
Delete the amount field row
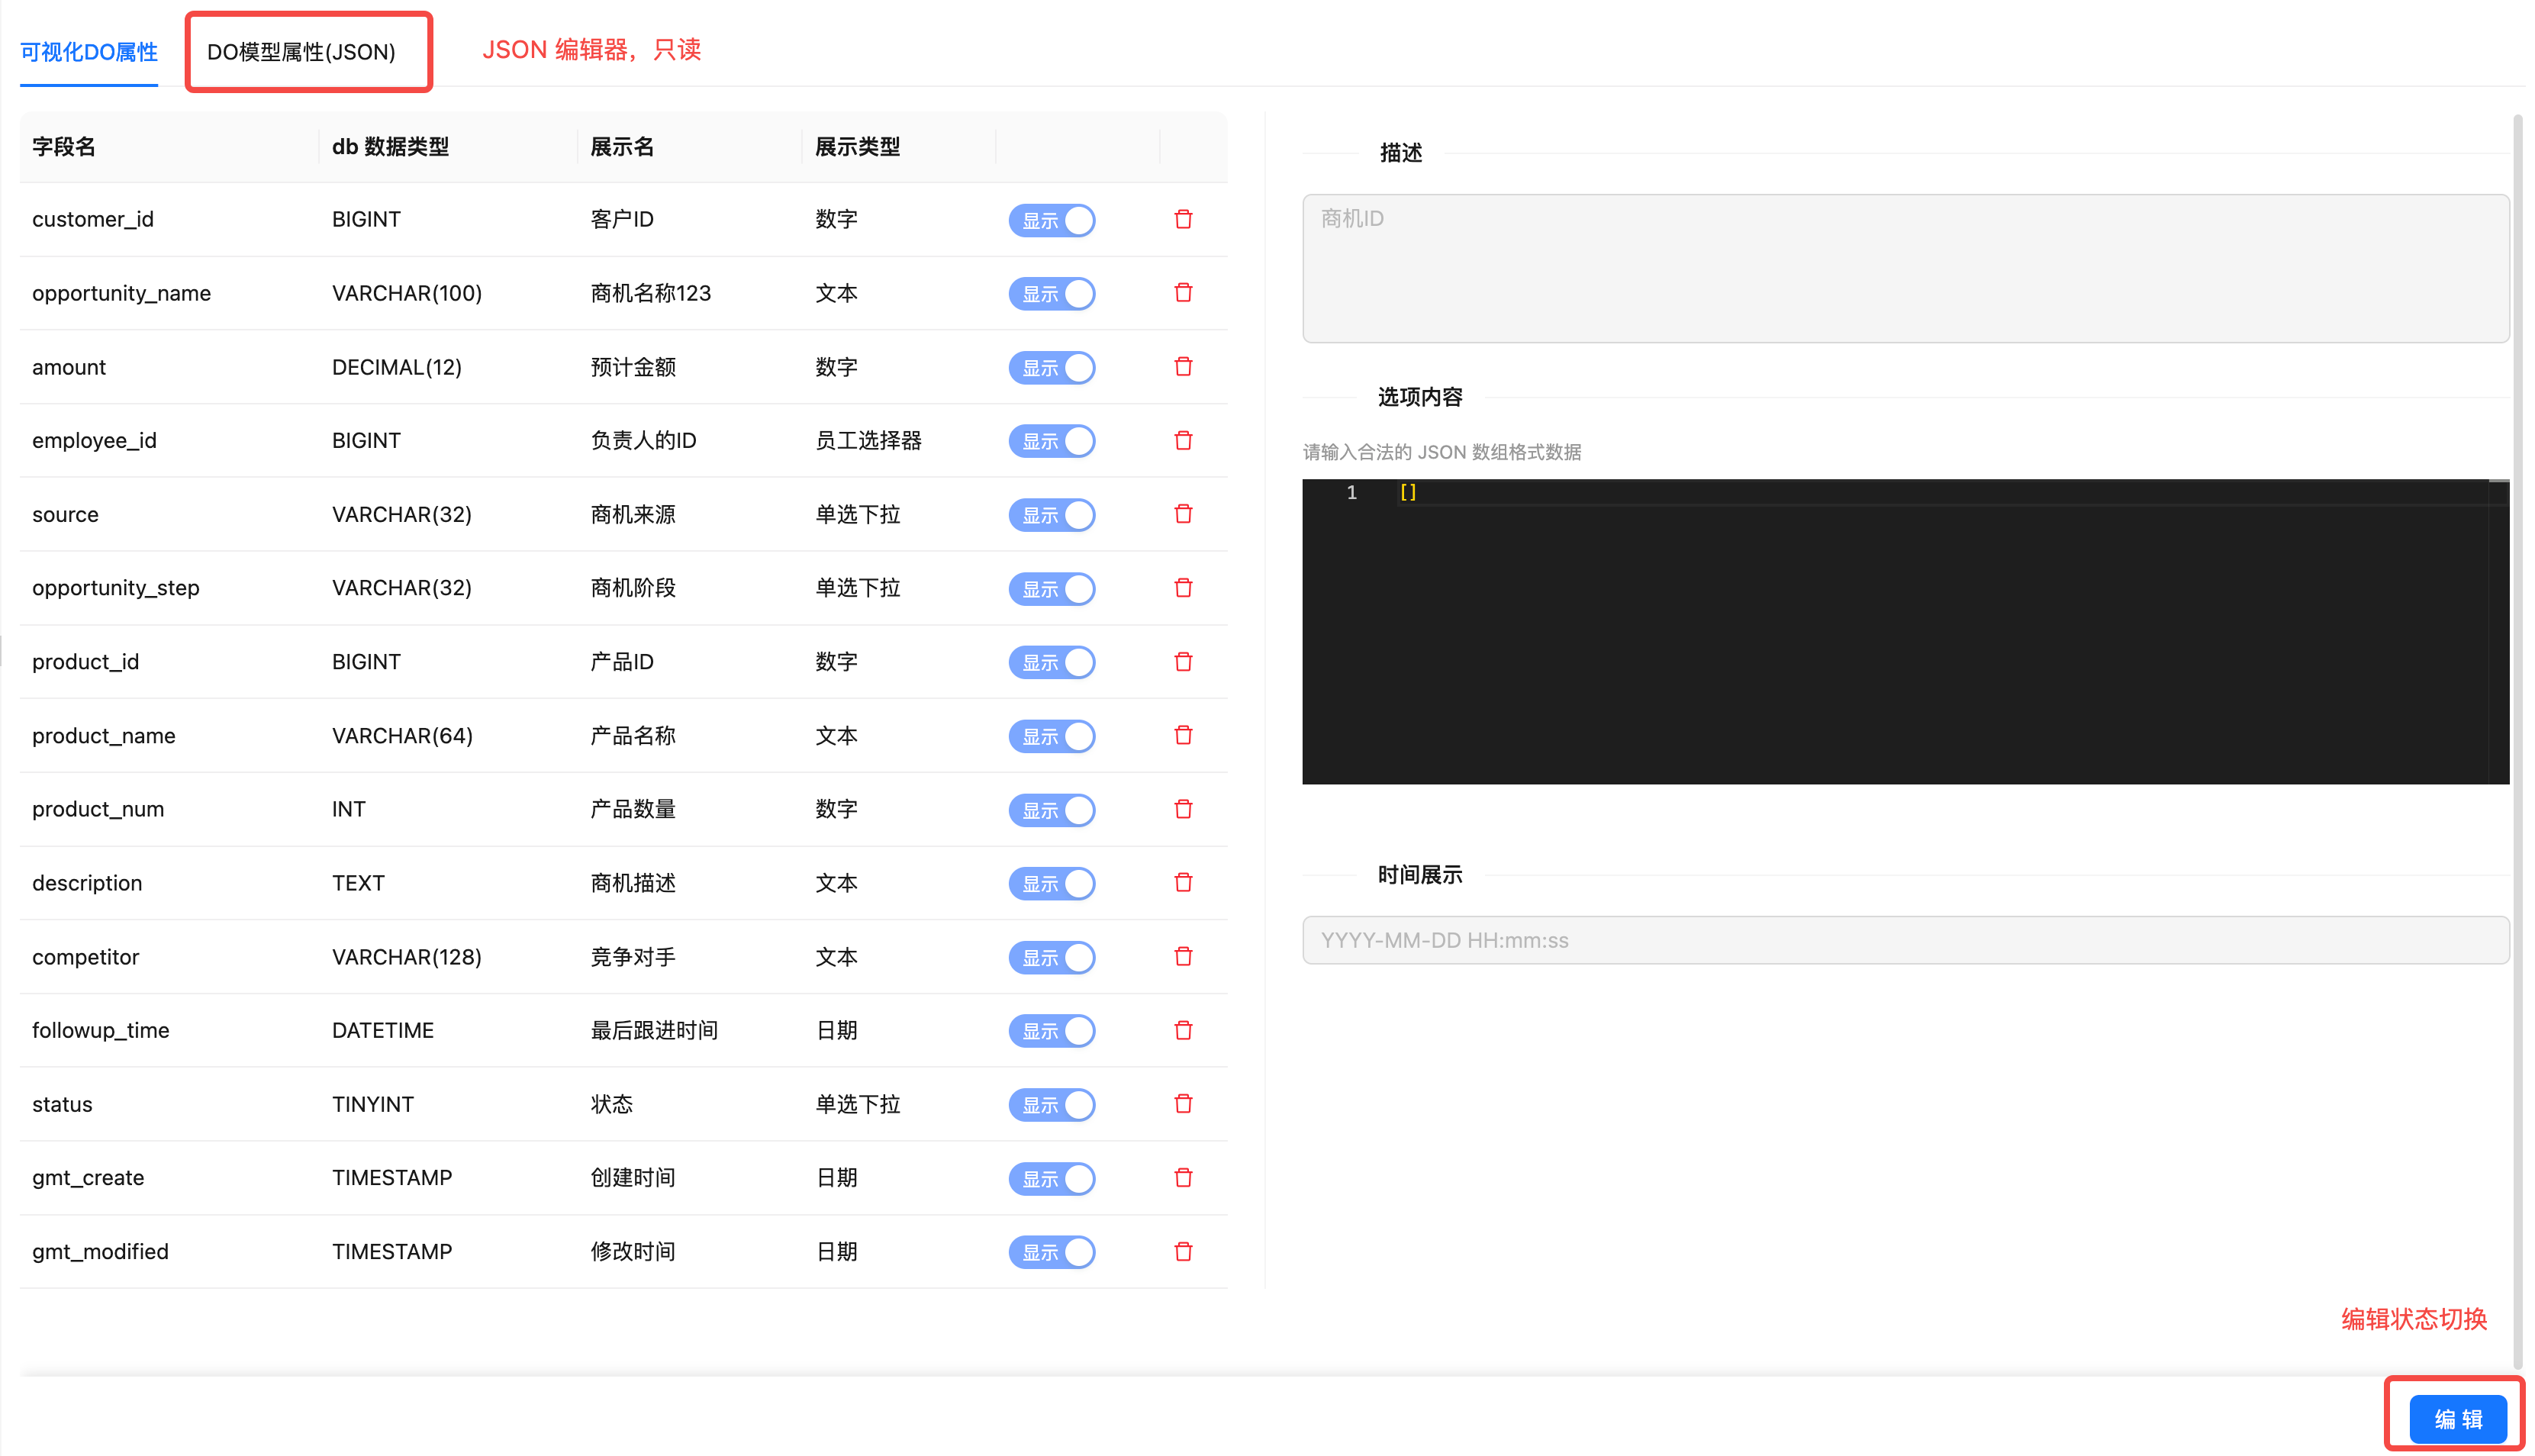1183,367
